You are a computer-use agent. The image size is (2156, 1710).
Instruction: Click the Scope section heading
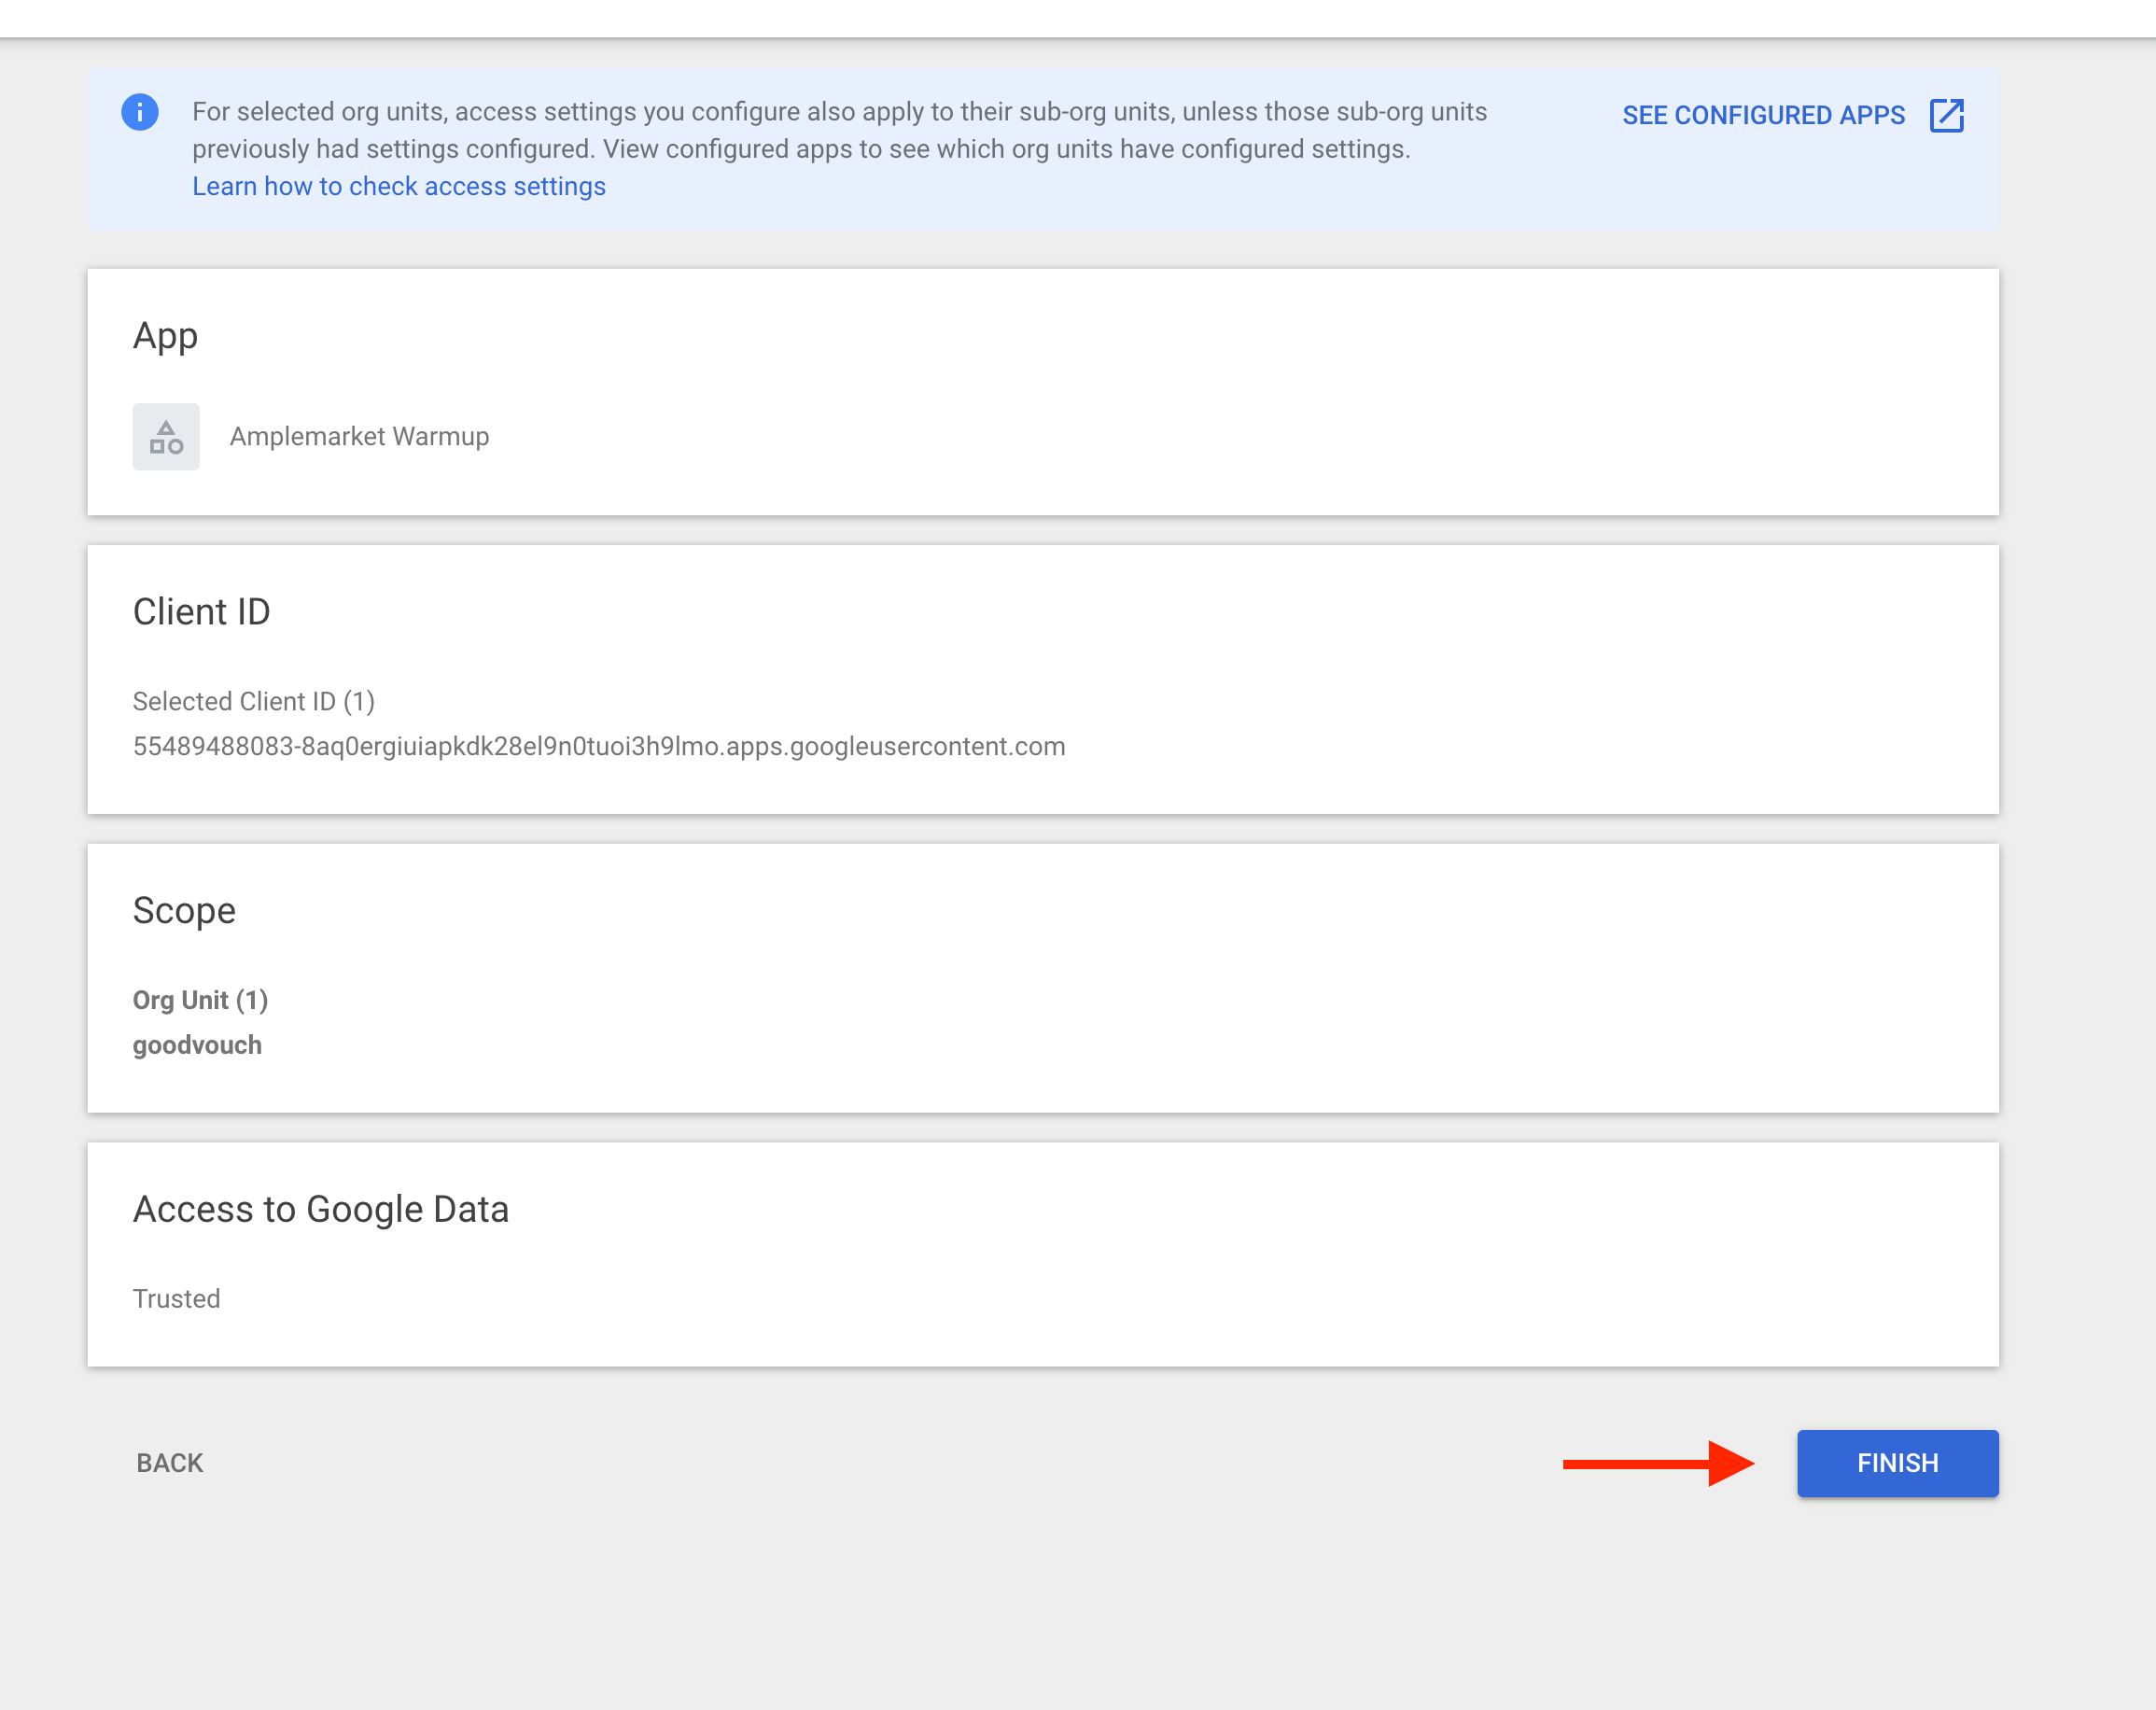coord(185,911)
